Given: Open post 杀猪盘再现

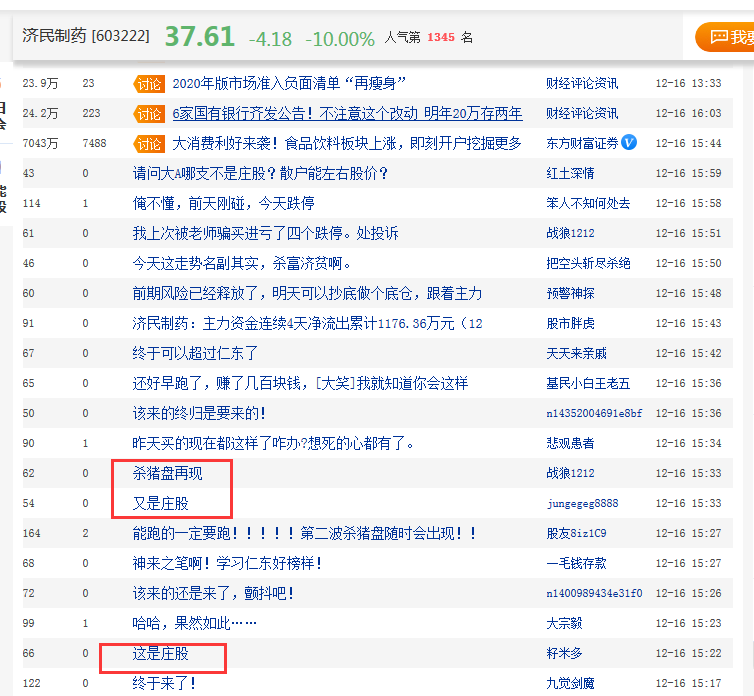Looking at the screenshot, I should [x=167, y=473].
